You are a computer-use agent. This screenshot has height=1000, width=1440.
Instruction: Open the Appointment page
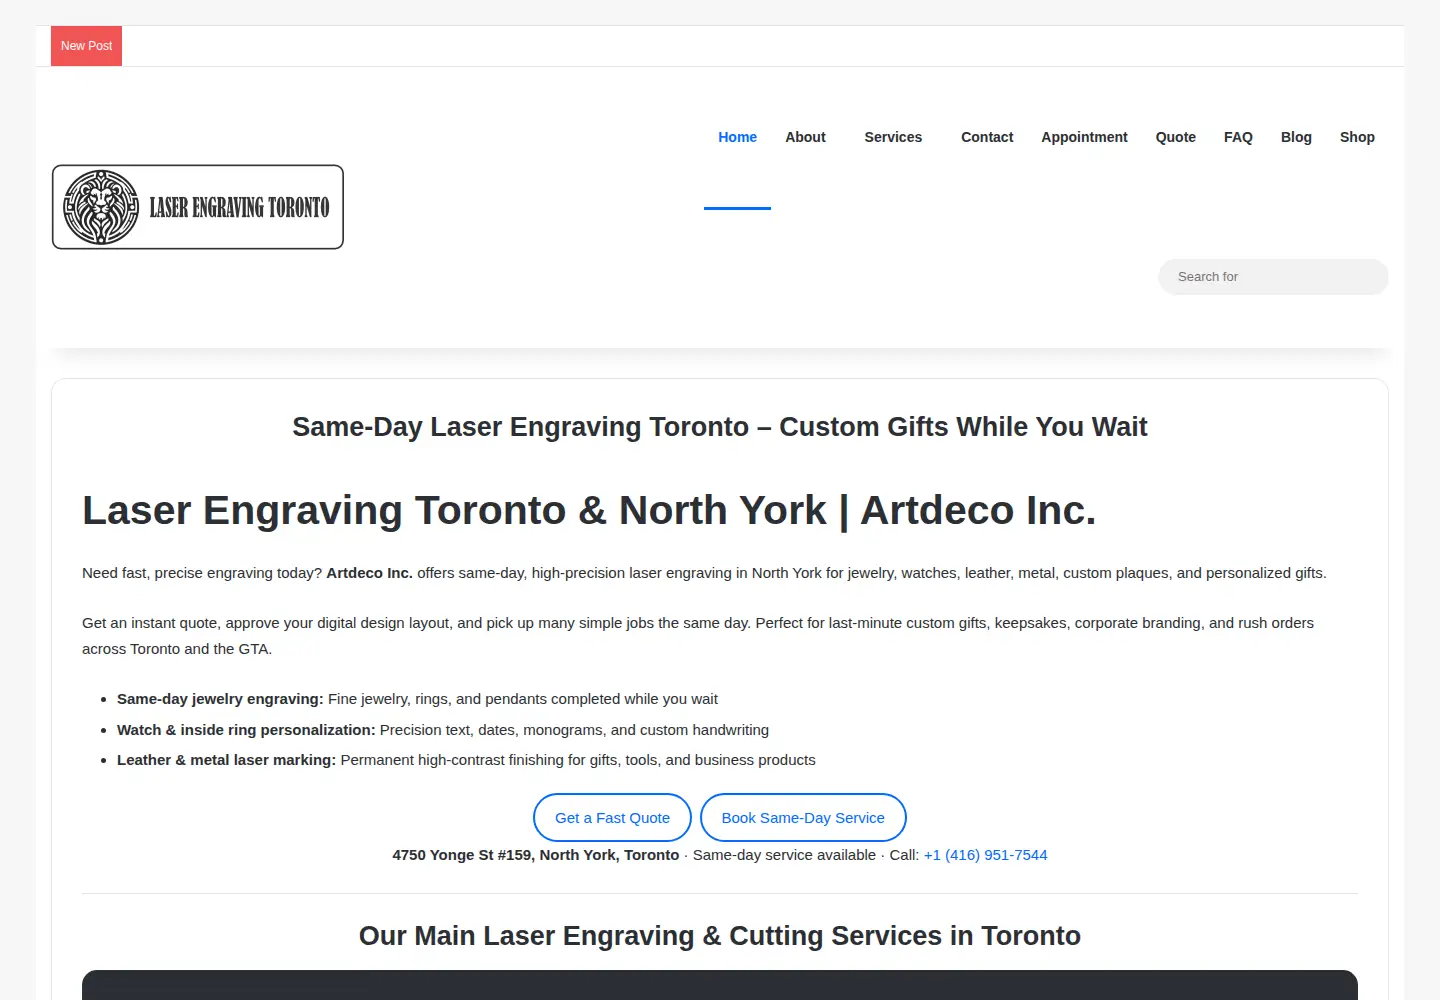[x=1084, y=137]
